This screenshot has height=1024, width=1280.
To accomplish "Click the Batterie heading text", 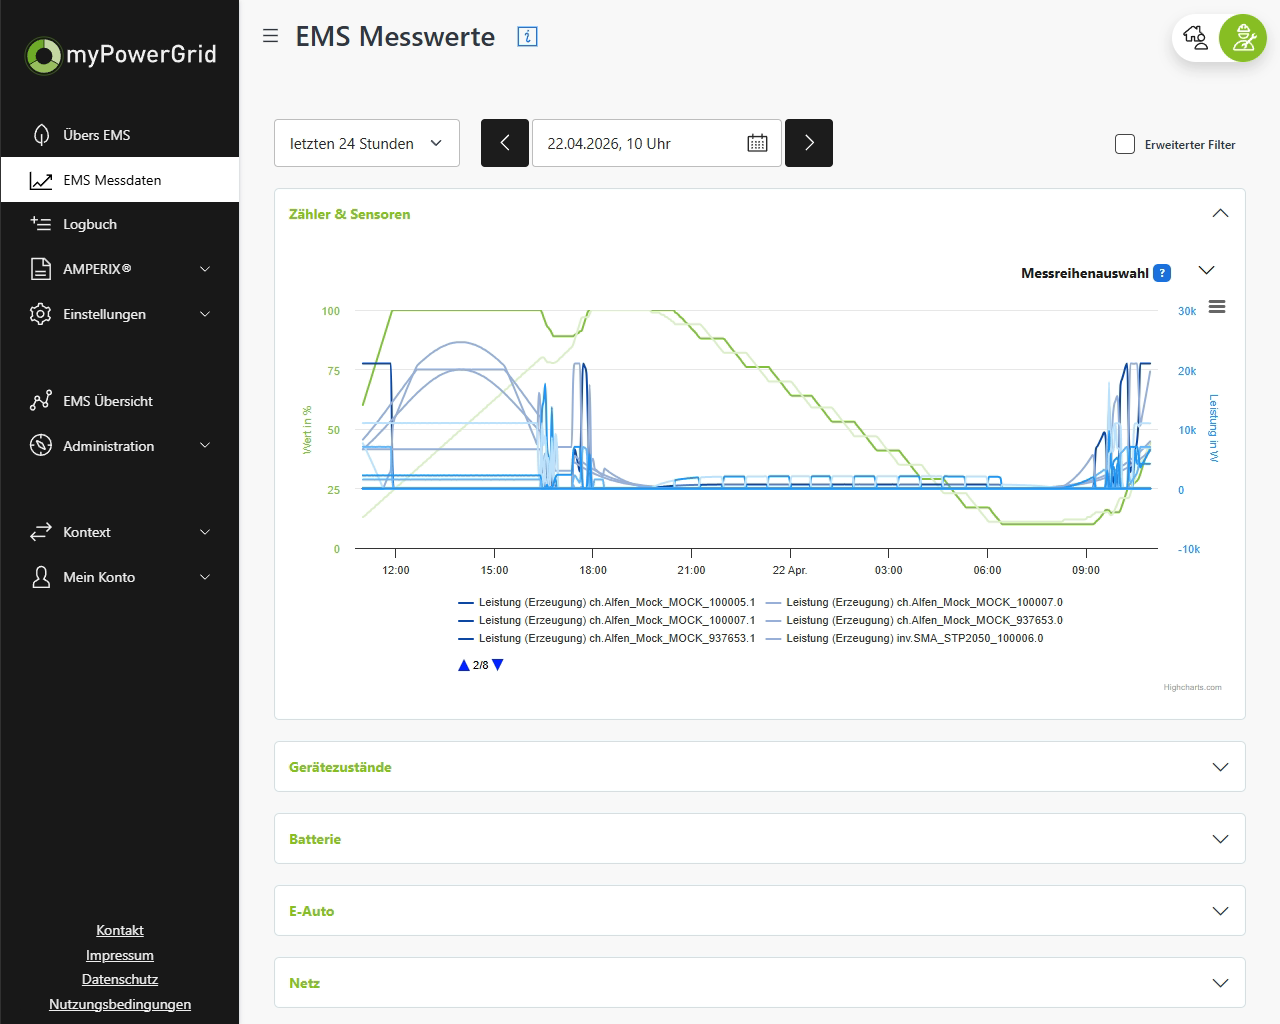I will coord(315,839).
